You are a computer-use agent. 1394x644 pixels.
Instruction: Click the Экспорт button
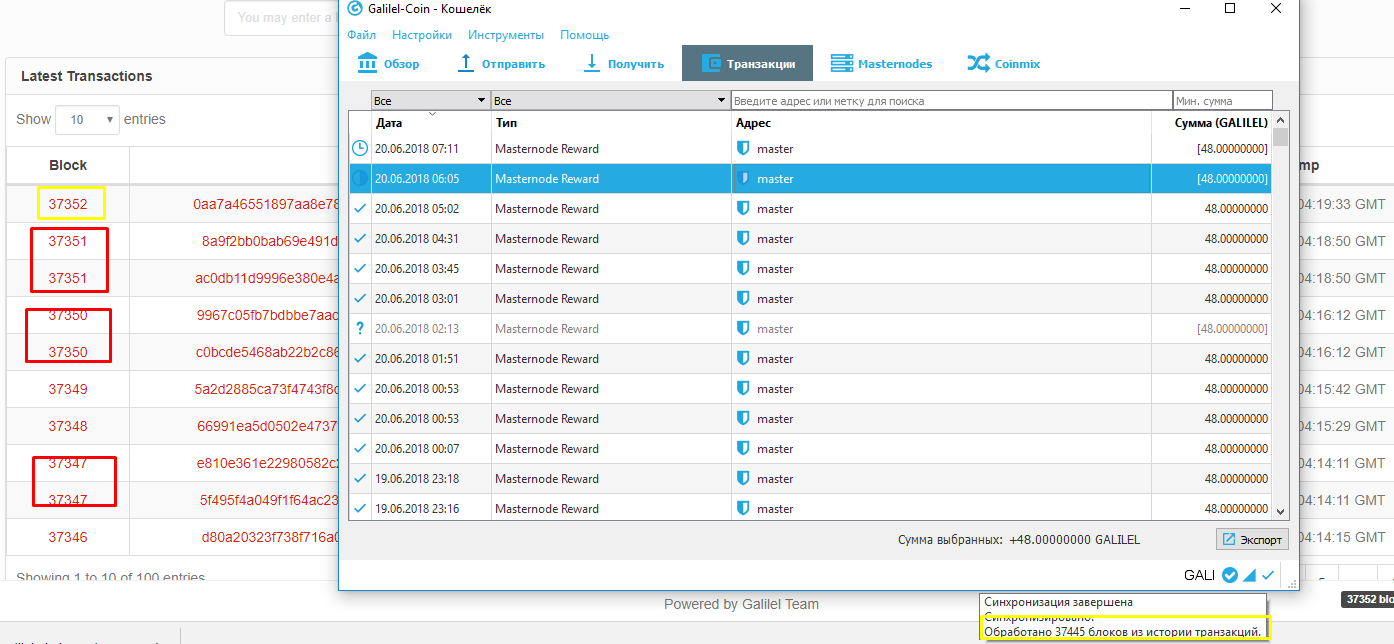(x=1252, y=539)
